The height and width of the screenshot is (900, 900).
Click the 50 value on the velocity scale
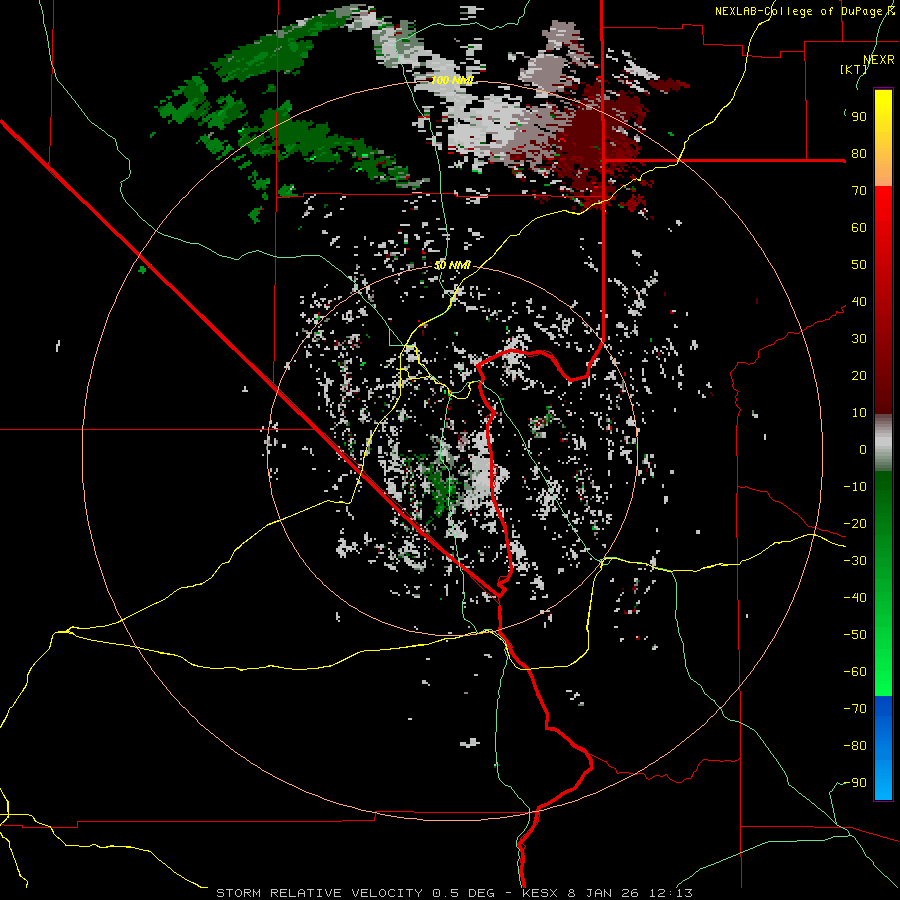click(859, 265)
